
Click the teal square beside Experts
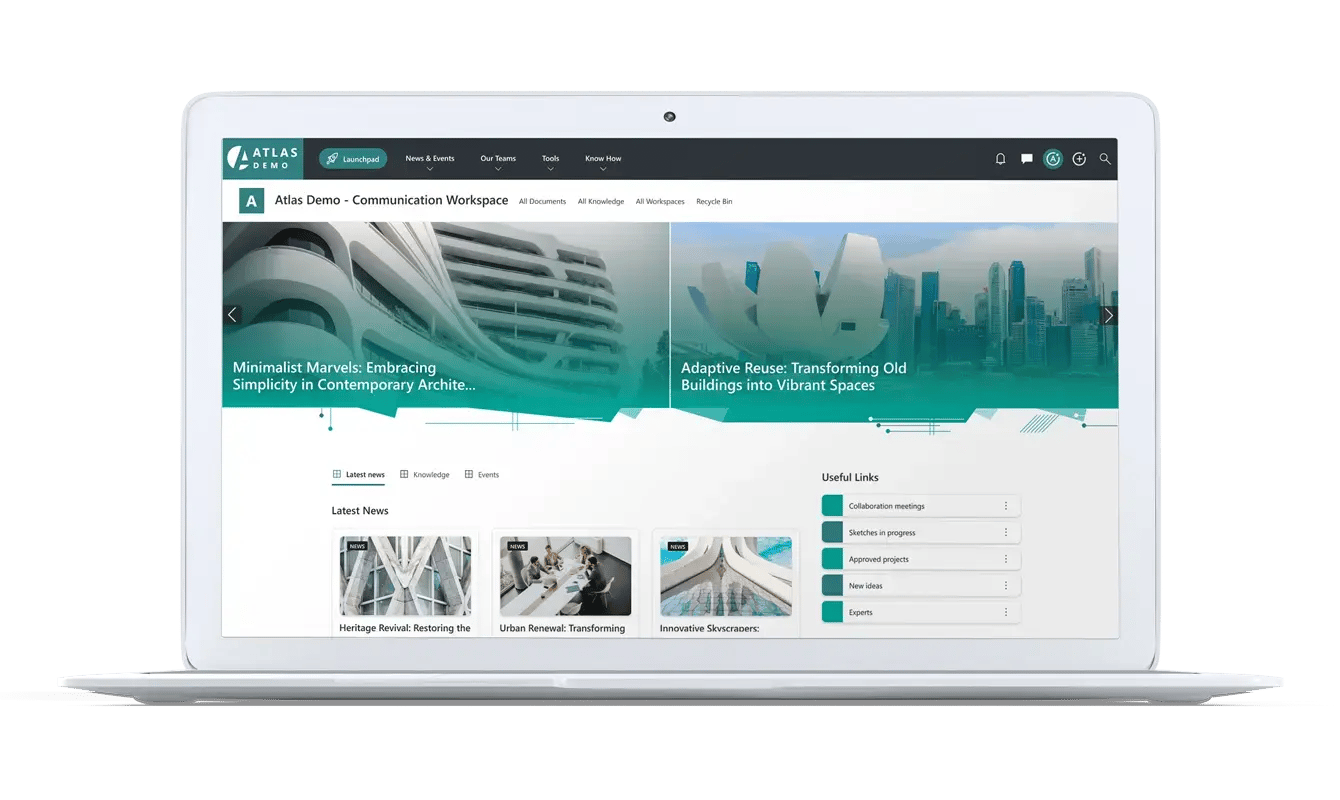[x=832, y=612]
